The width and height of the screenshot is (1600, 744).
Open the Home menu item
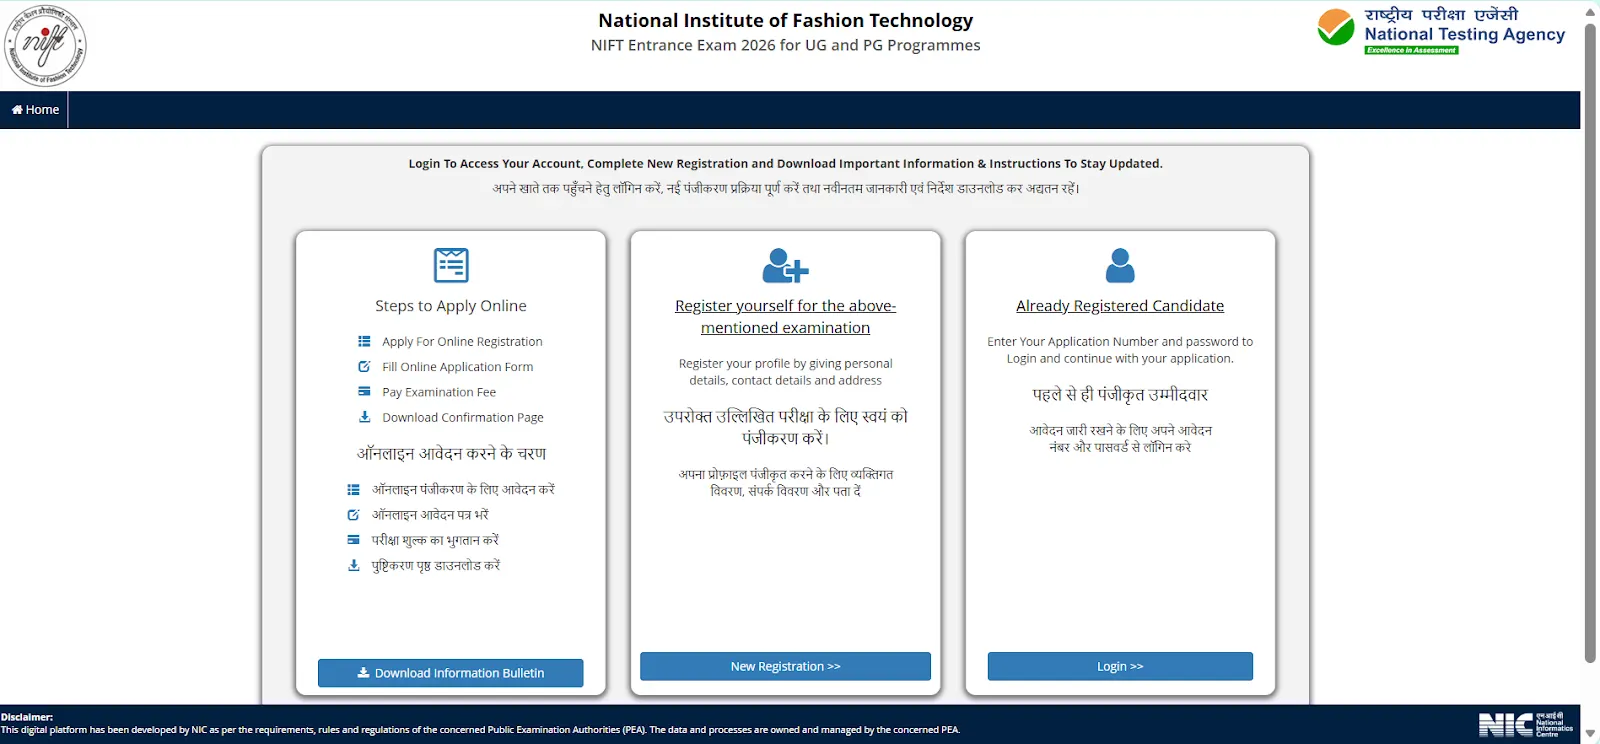[x=35, y=110]
